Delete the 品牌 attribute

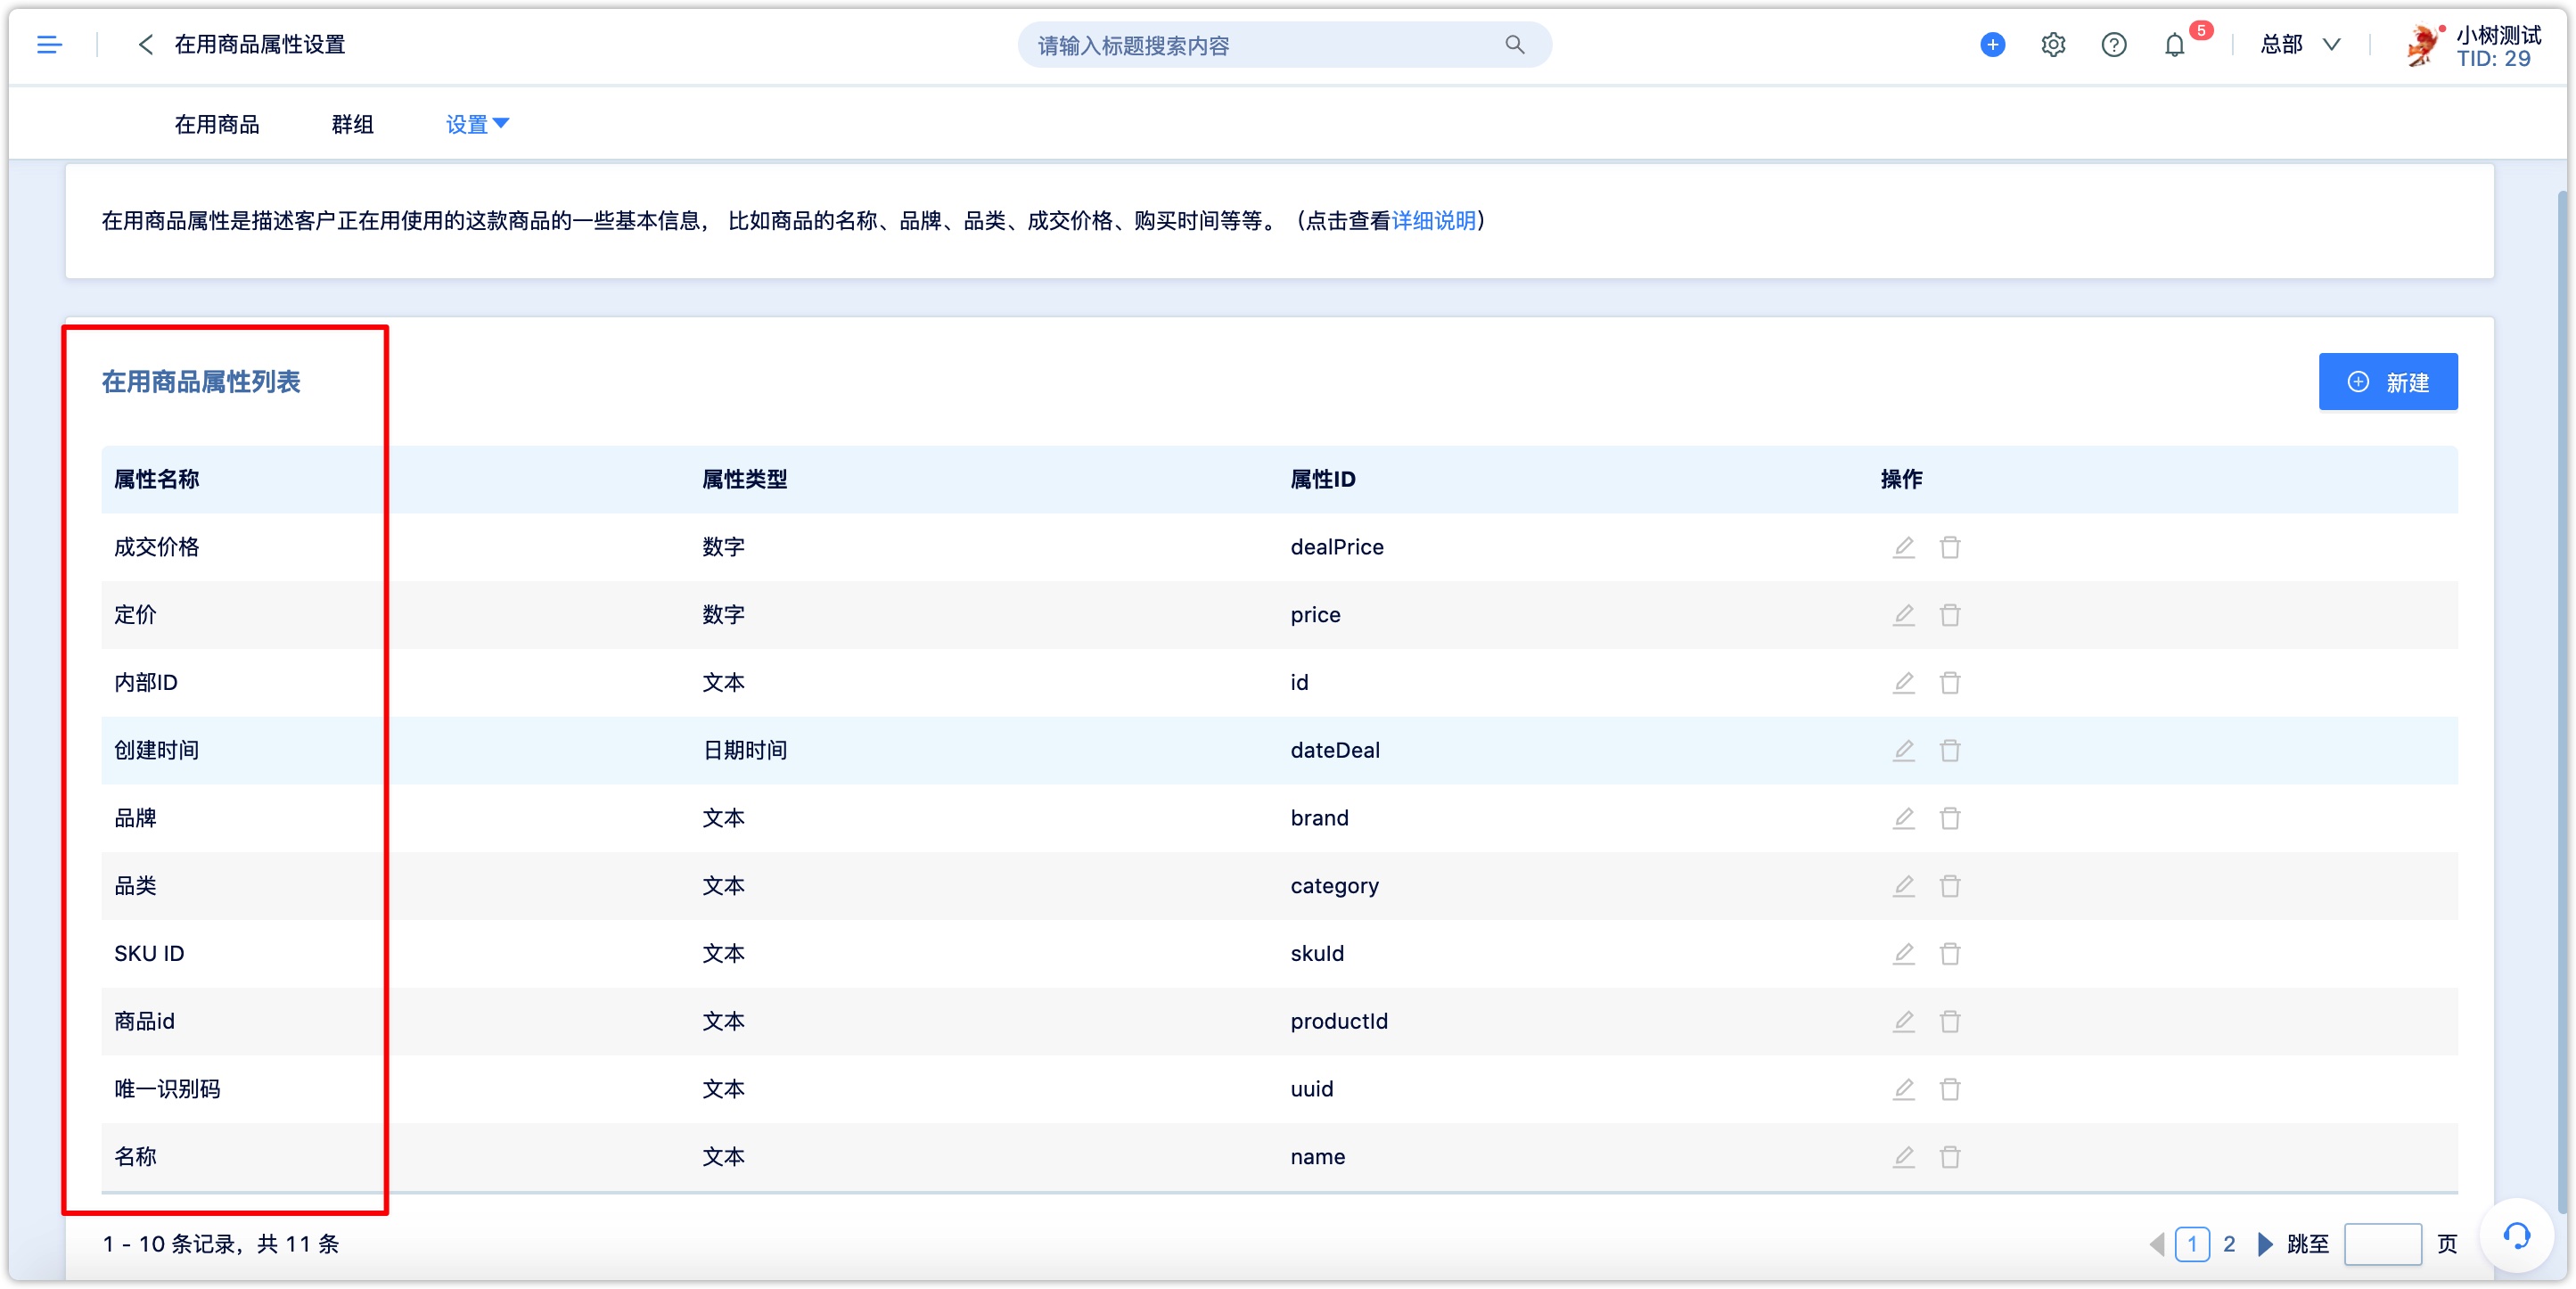pyautogui.click(x=1950, y=819)
